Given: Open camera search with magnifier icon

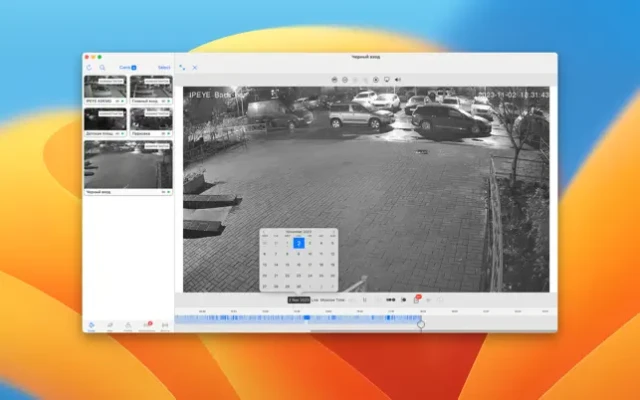Looking at the screenshot, I should click(x=101, y=67).
